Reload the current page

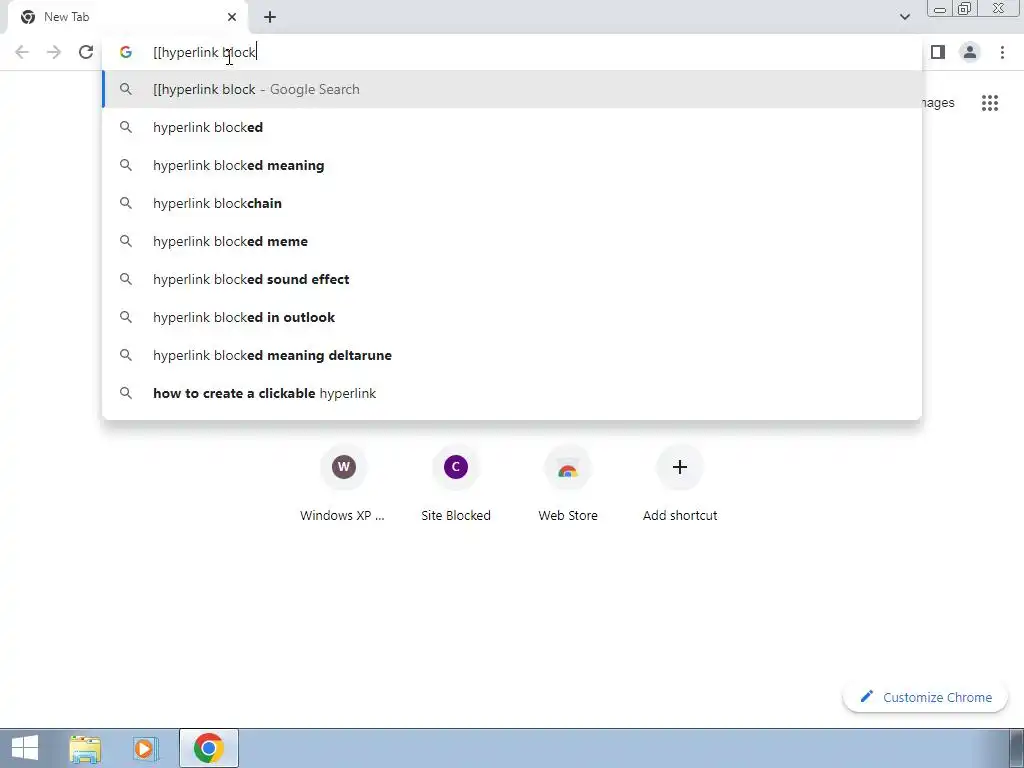pos(86,52)
